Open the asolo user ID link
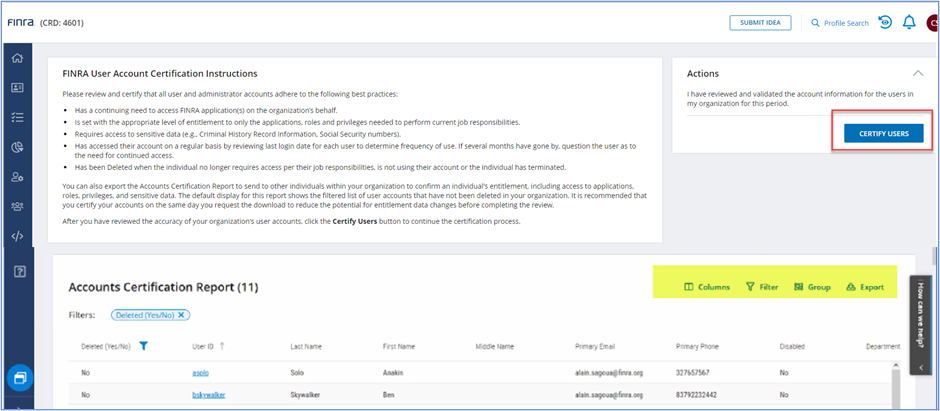 click(x=200, y=372)
